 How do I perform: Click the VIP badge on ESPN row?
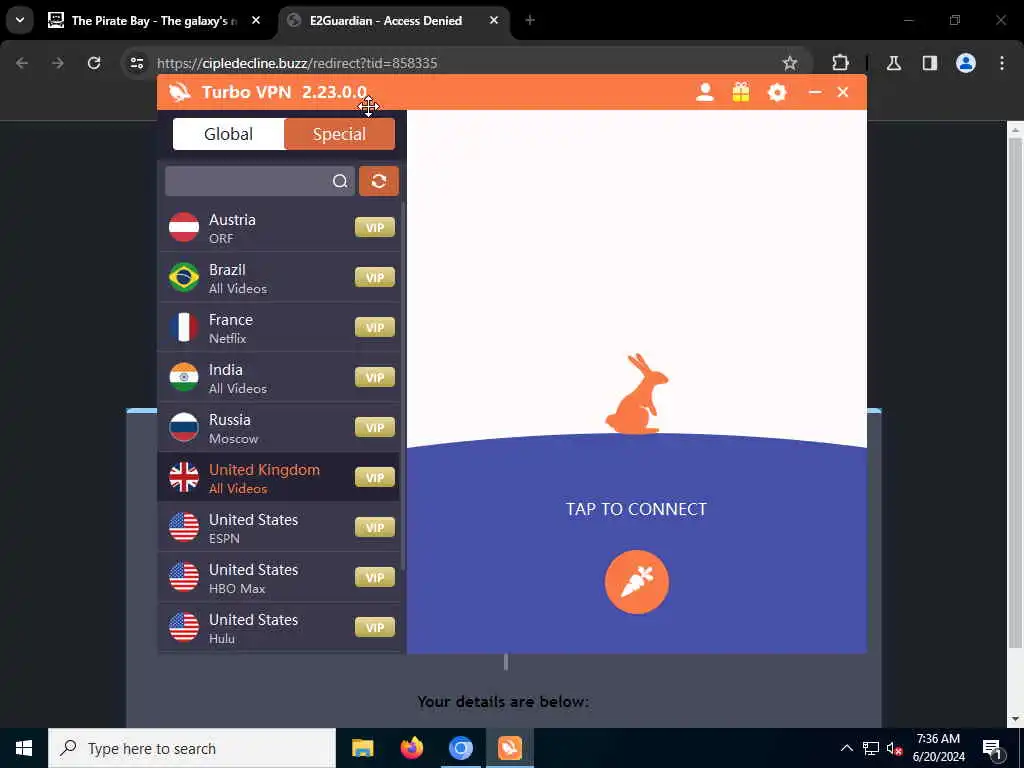tap(375, 527)
